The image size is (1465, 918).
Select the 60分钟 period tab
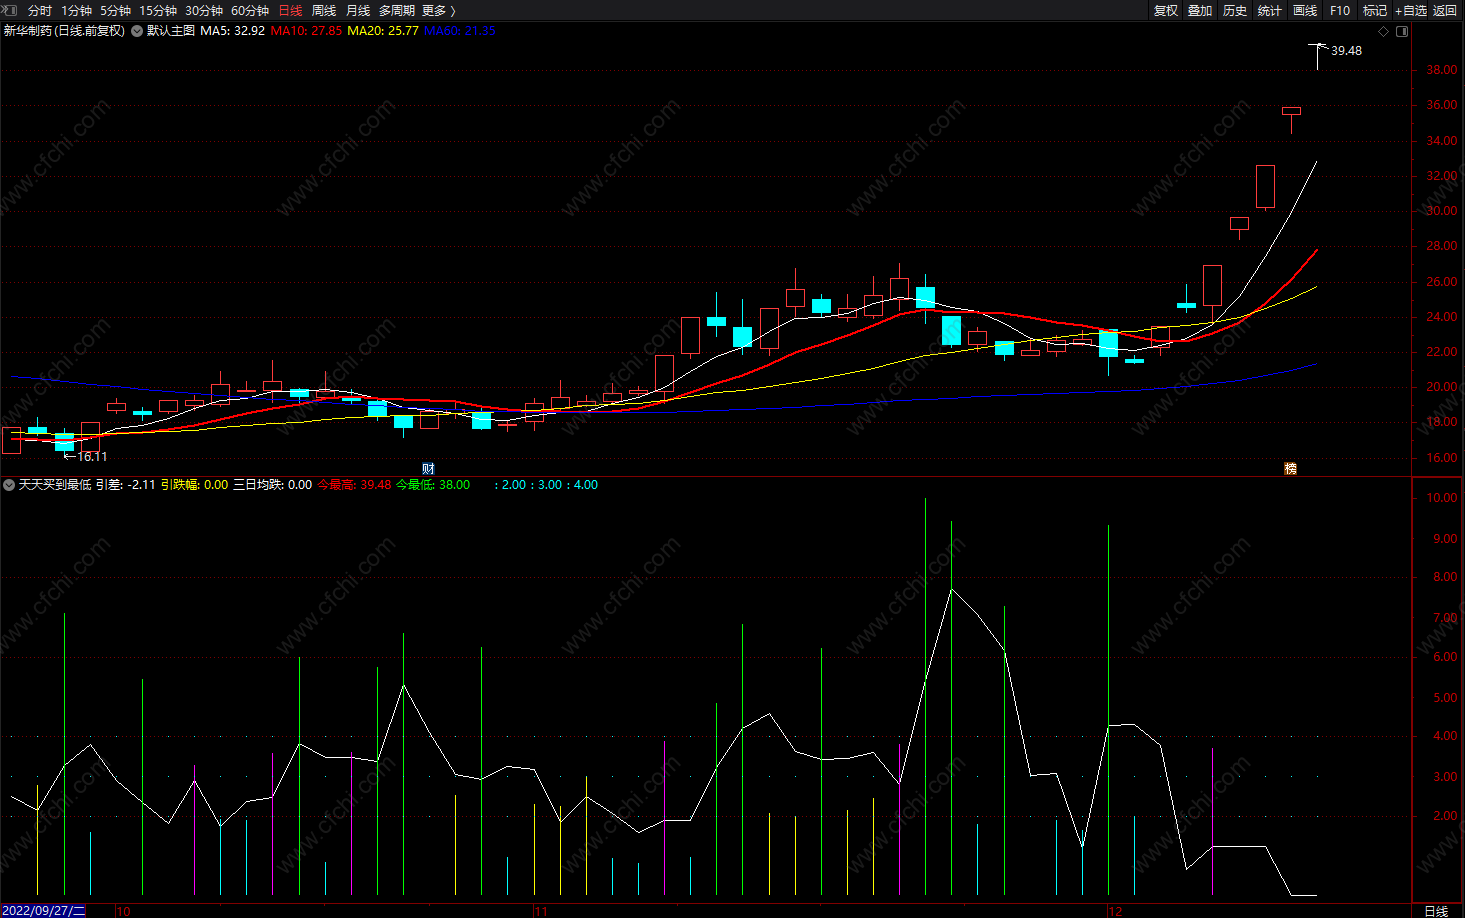click(x=250, y=10)
